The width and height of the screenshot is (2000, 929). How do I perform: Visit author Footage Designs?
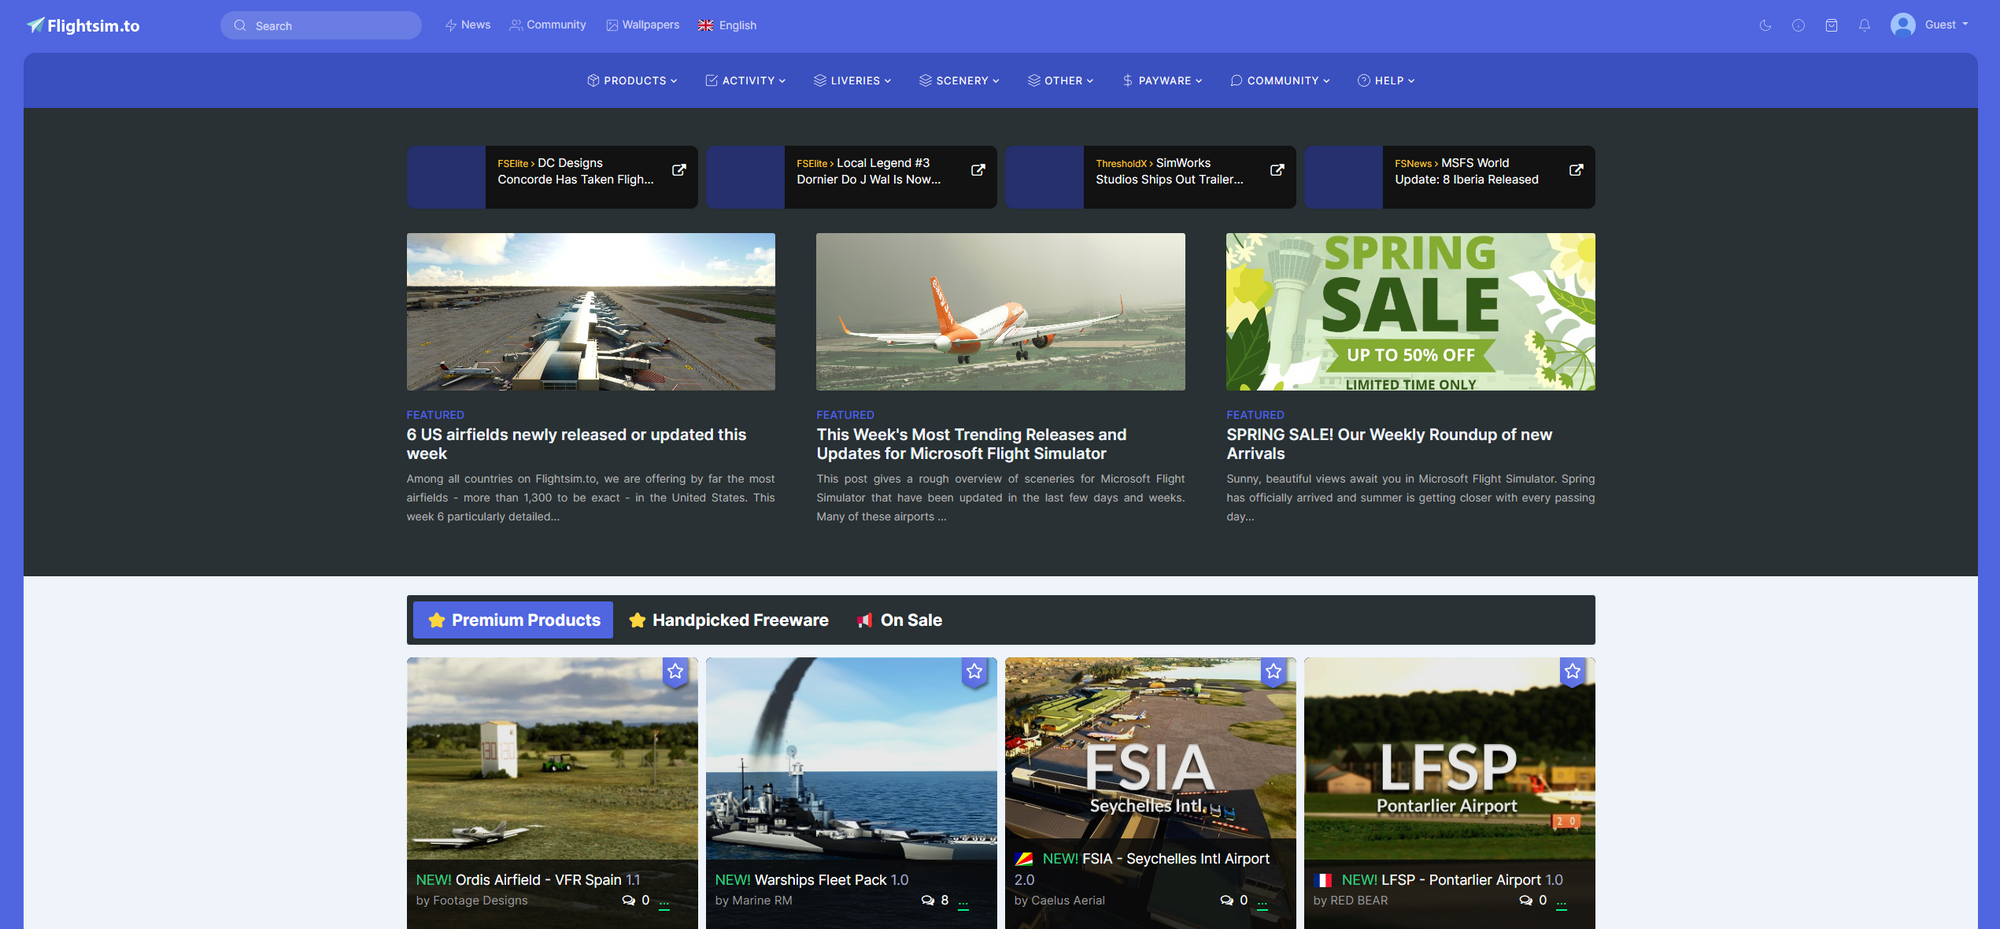(480, 901)
